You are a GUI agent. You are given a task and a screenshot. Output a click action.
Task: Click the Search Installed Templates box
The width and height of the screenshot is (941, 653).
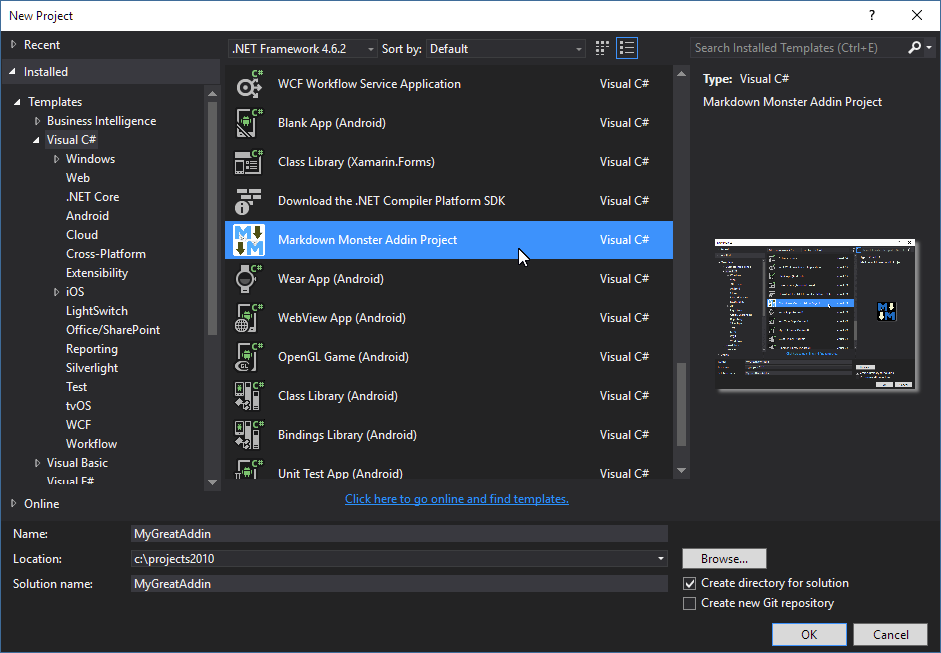[798, 47]
